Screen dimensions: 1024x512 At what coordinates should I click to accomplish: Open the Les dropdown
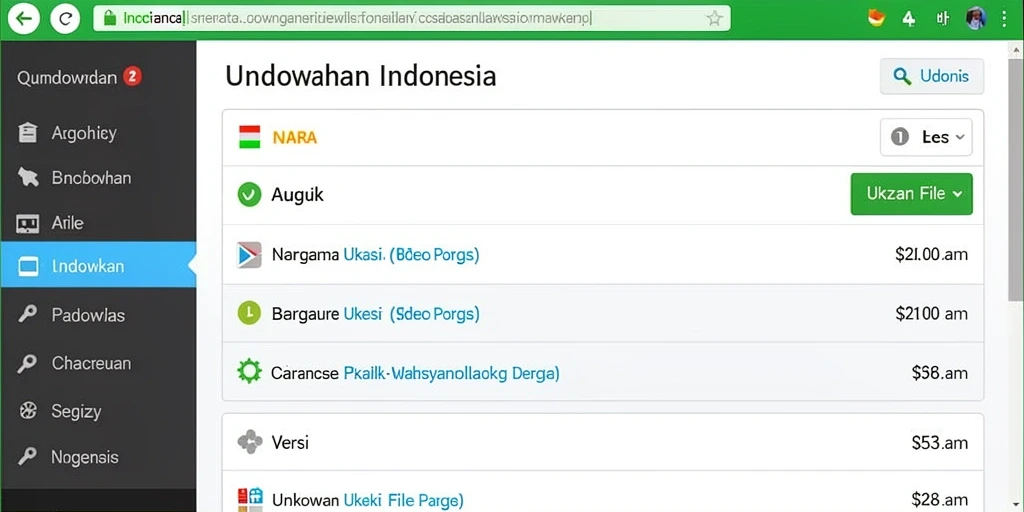926,137
